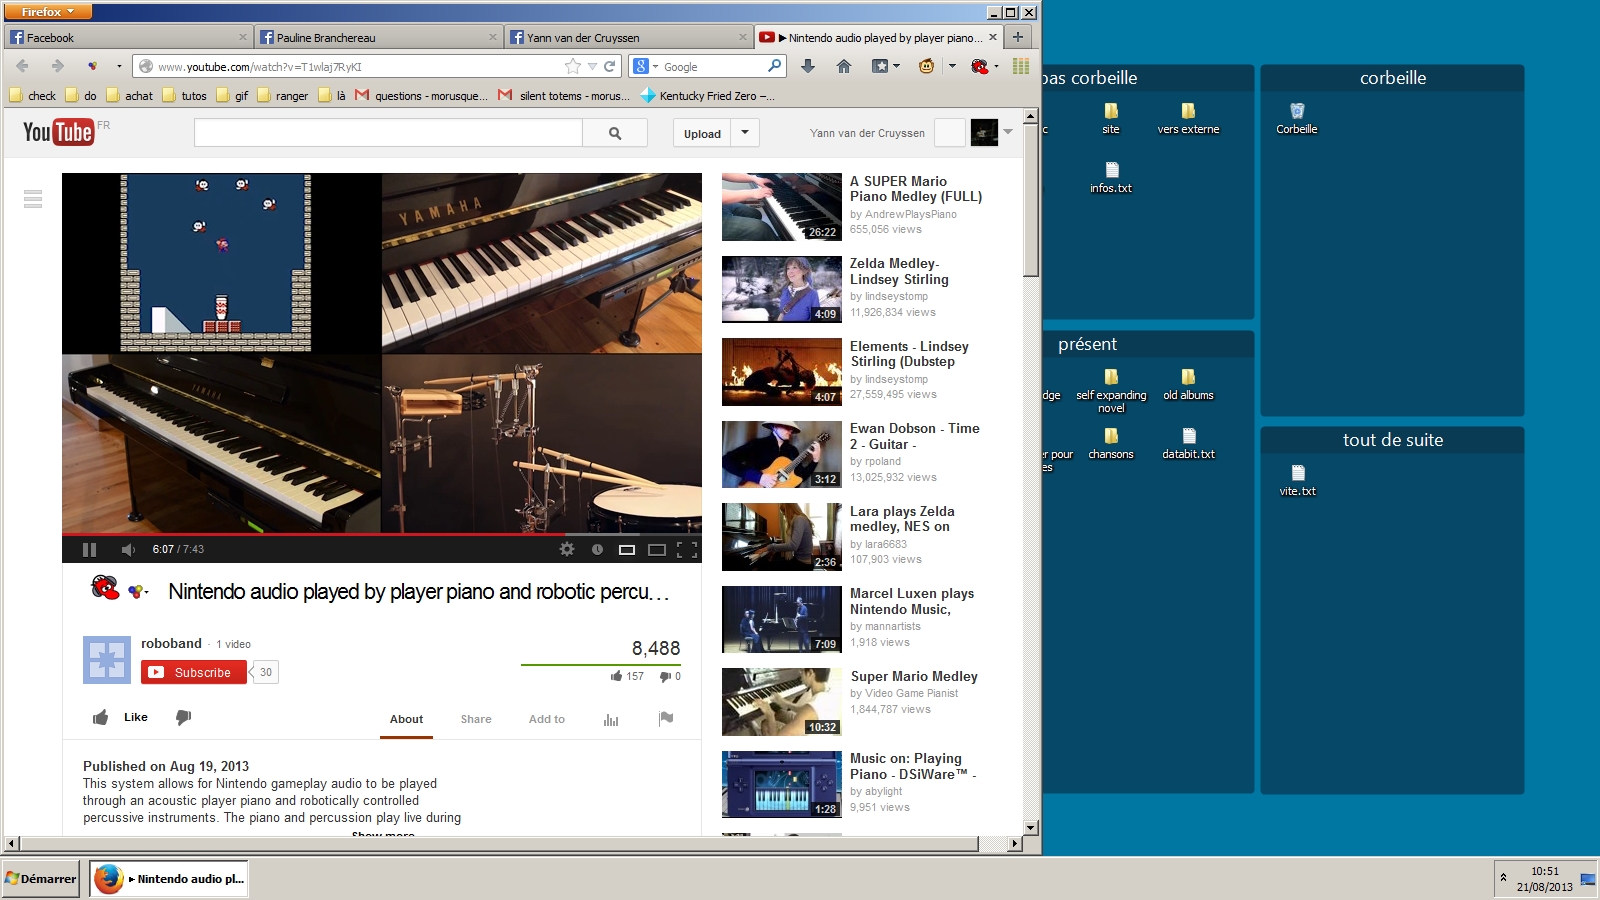Toggle fullscreen video mode

[687, 549]
